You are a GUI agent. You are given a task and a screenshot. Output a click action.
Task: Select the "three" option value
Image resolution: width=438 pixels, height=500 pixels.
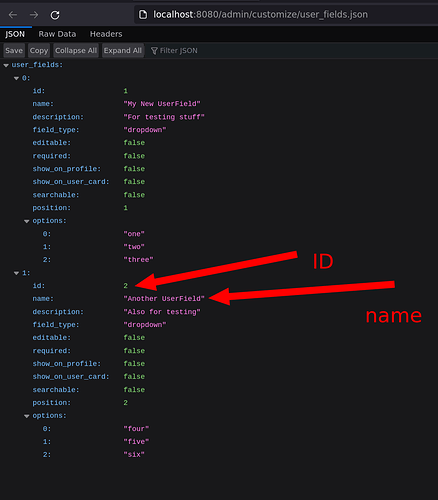click(138, 260)
